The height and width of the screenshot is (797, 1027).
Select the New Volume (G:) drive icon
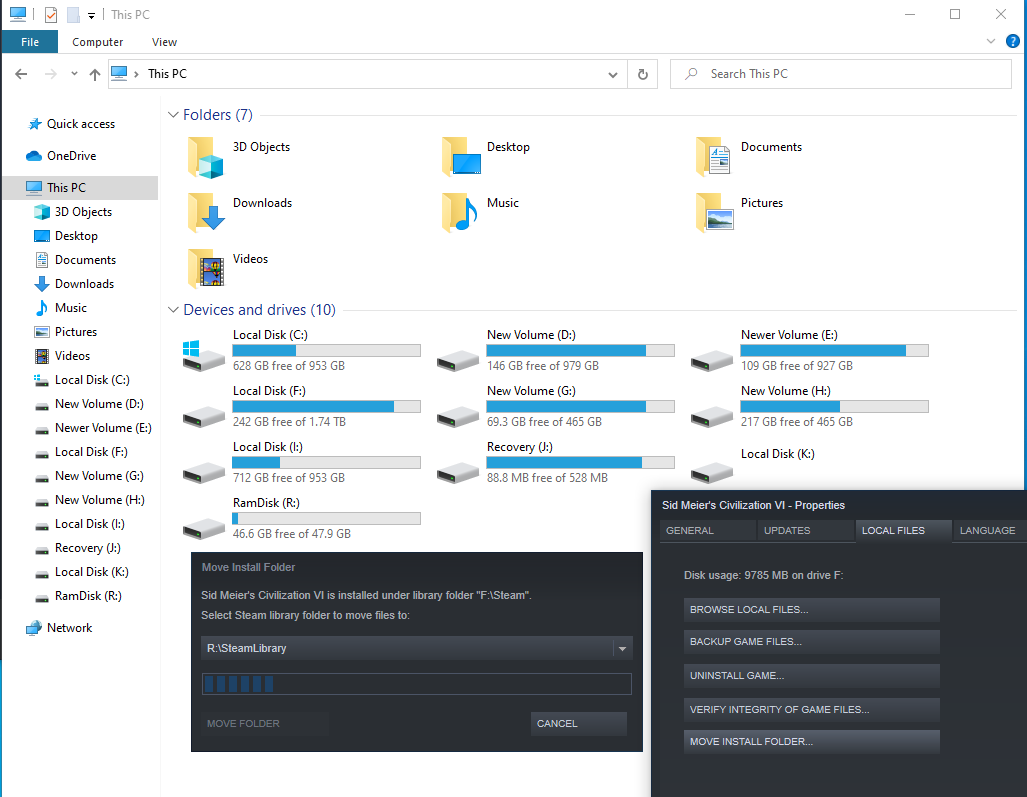coord(458,415)
